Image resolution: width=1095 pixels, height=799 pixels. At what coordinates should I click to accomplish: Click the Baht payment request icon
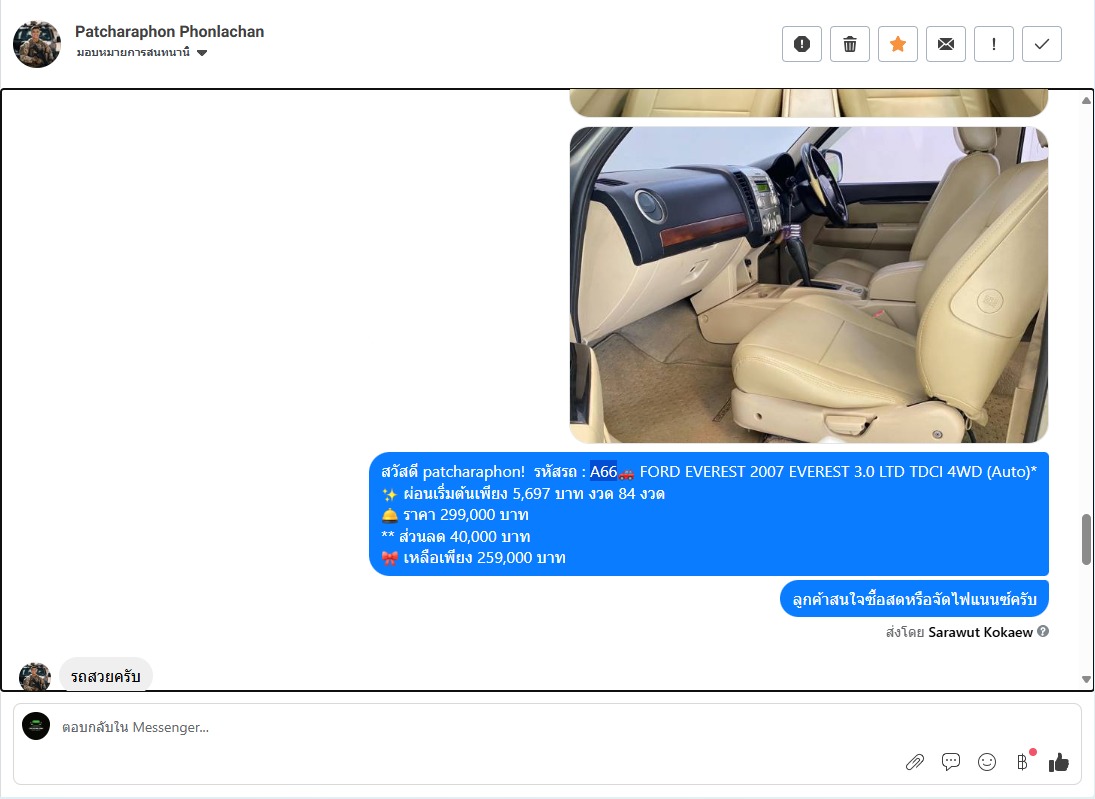click(x=1023, y=762)
